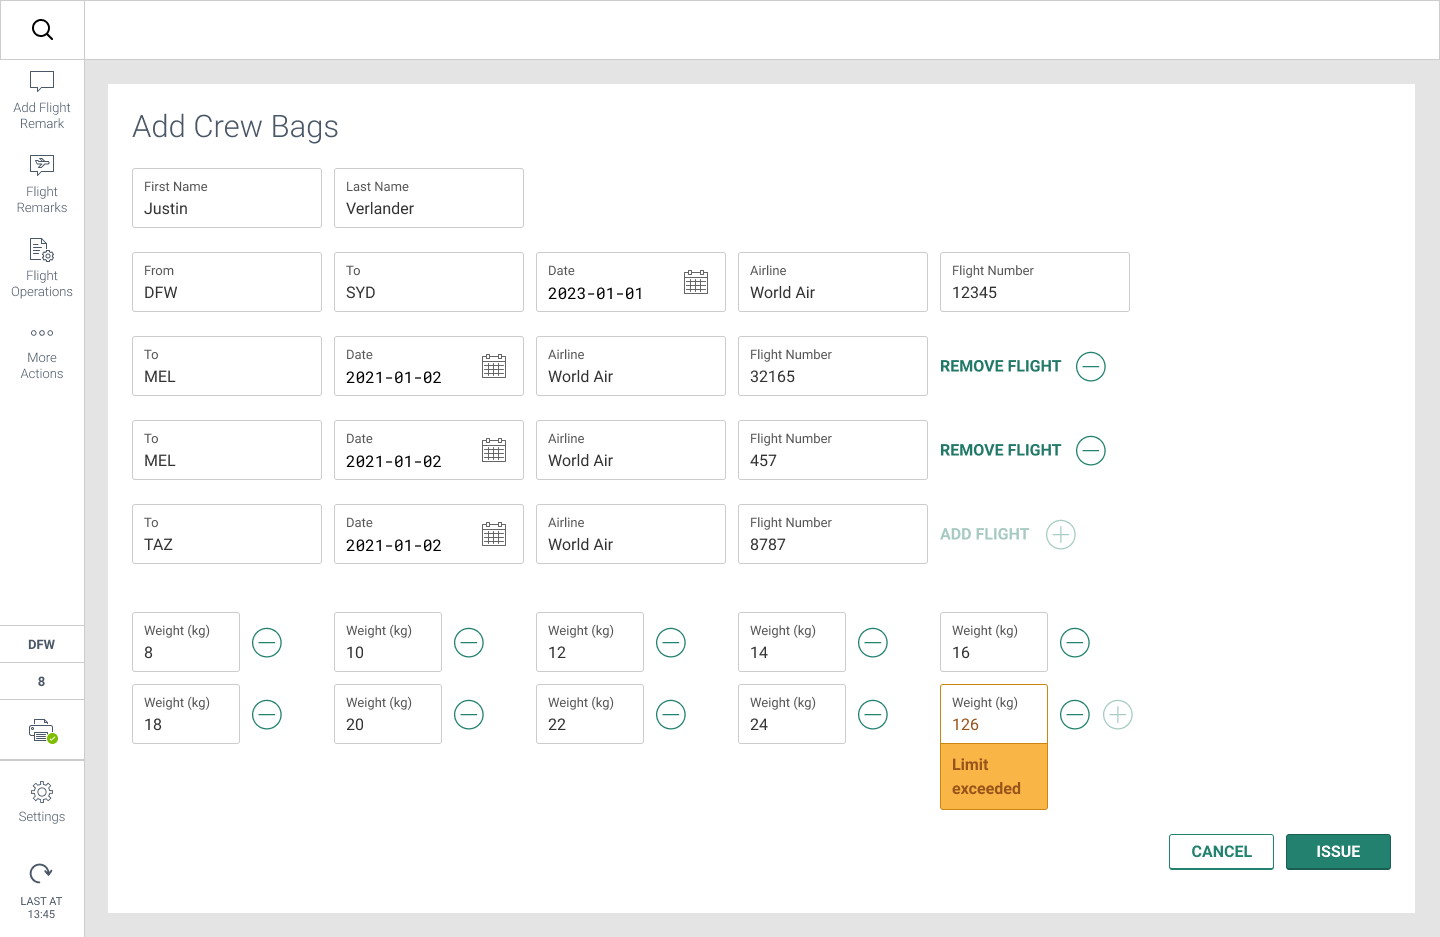Viewport: 1440px width, 937px height.
Task: Add another bag with plus icon
Action: pyautogui.click(x=1118, y=715)
